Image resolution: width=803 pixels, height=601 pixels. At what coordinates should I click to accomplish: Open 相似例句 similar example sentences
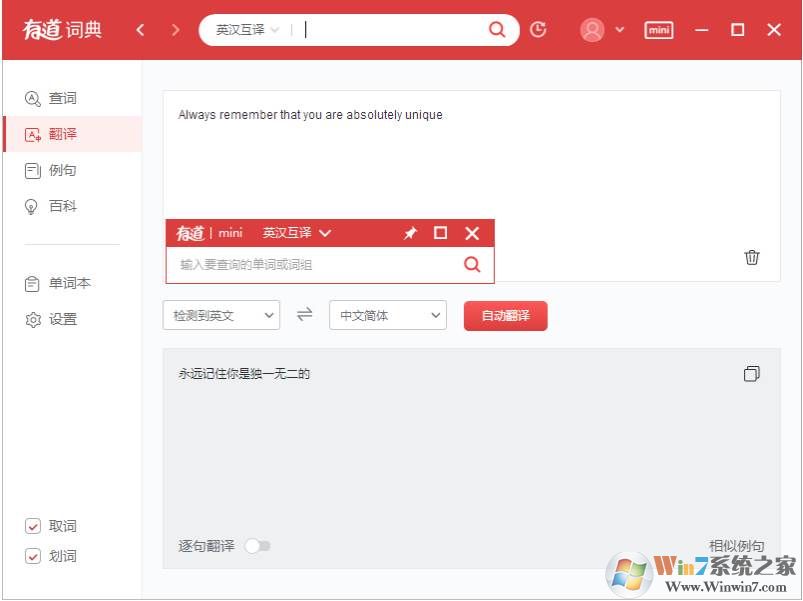coord(735,546)
